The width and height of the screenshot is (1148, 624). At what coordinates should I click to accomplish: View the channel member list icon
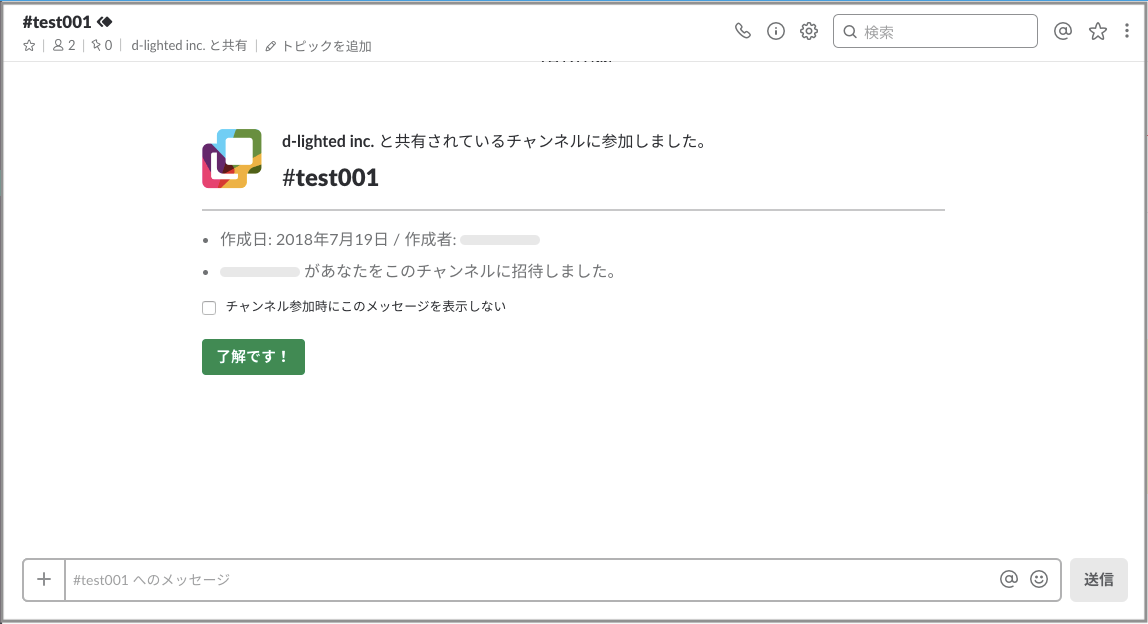pyautogui.click(x=64, y=46)
